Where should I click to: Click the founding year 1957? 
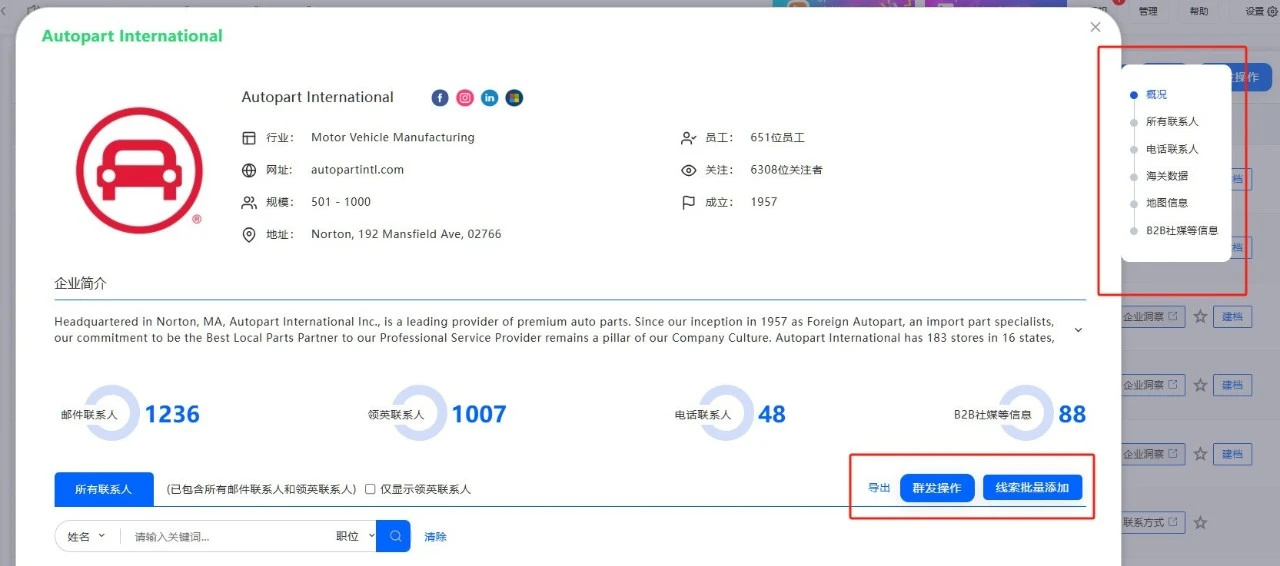point(764,202)
